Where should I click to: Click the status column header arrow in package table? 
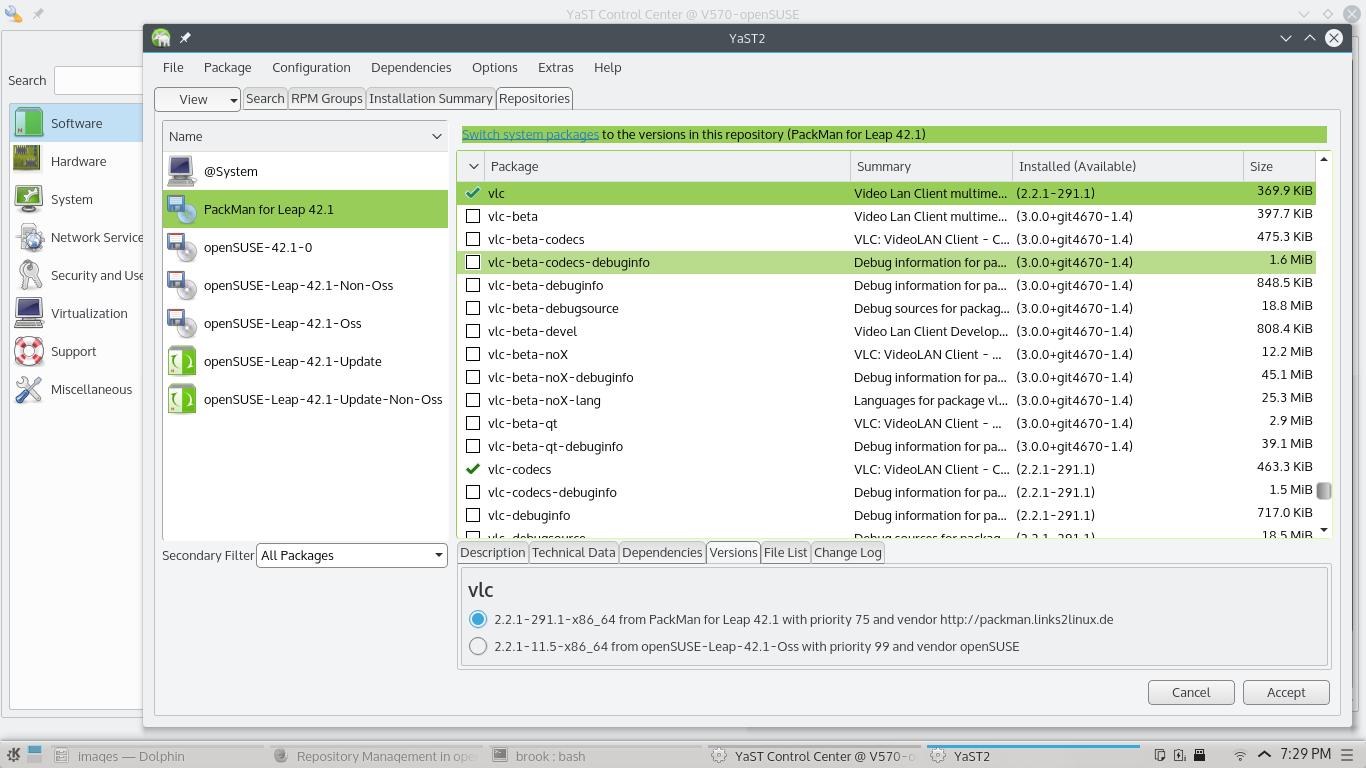[x=473, y=166]
